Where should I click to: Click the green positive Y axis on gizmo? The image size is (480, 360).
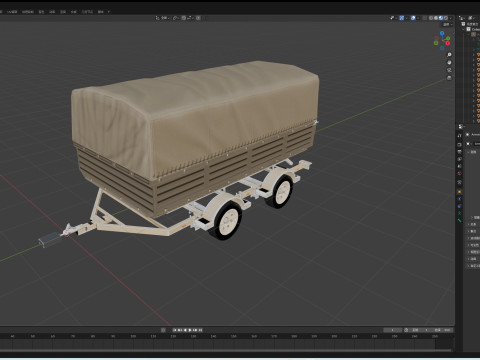click(x=448, y=38)
